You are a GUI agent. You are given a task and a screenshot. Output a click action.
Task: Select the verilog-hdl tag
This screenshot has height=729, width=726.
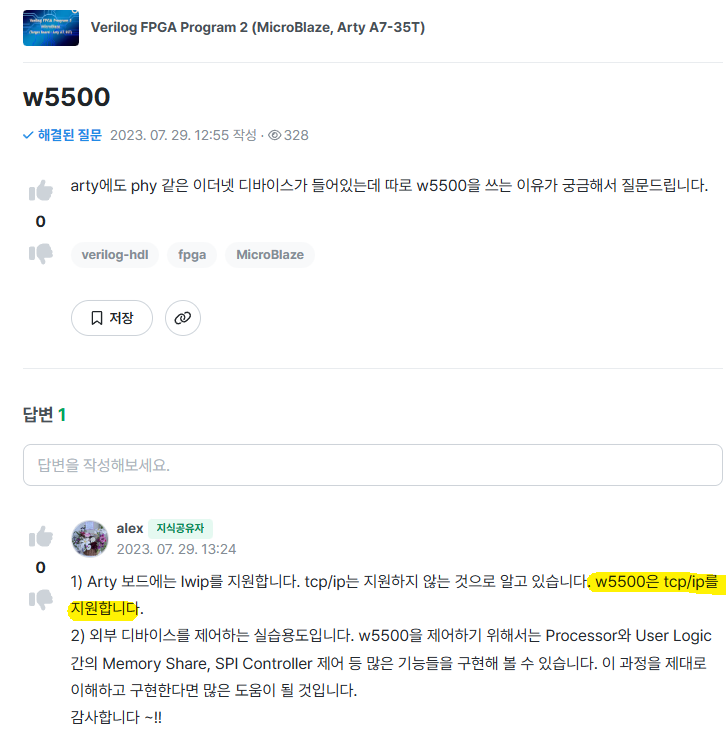tap(115, 255)
